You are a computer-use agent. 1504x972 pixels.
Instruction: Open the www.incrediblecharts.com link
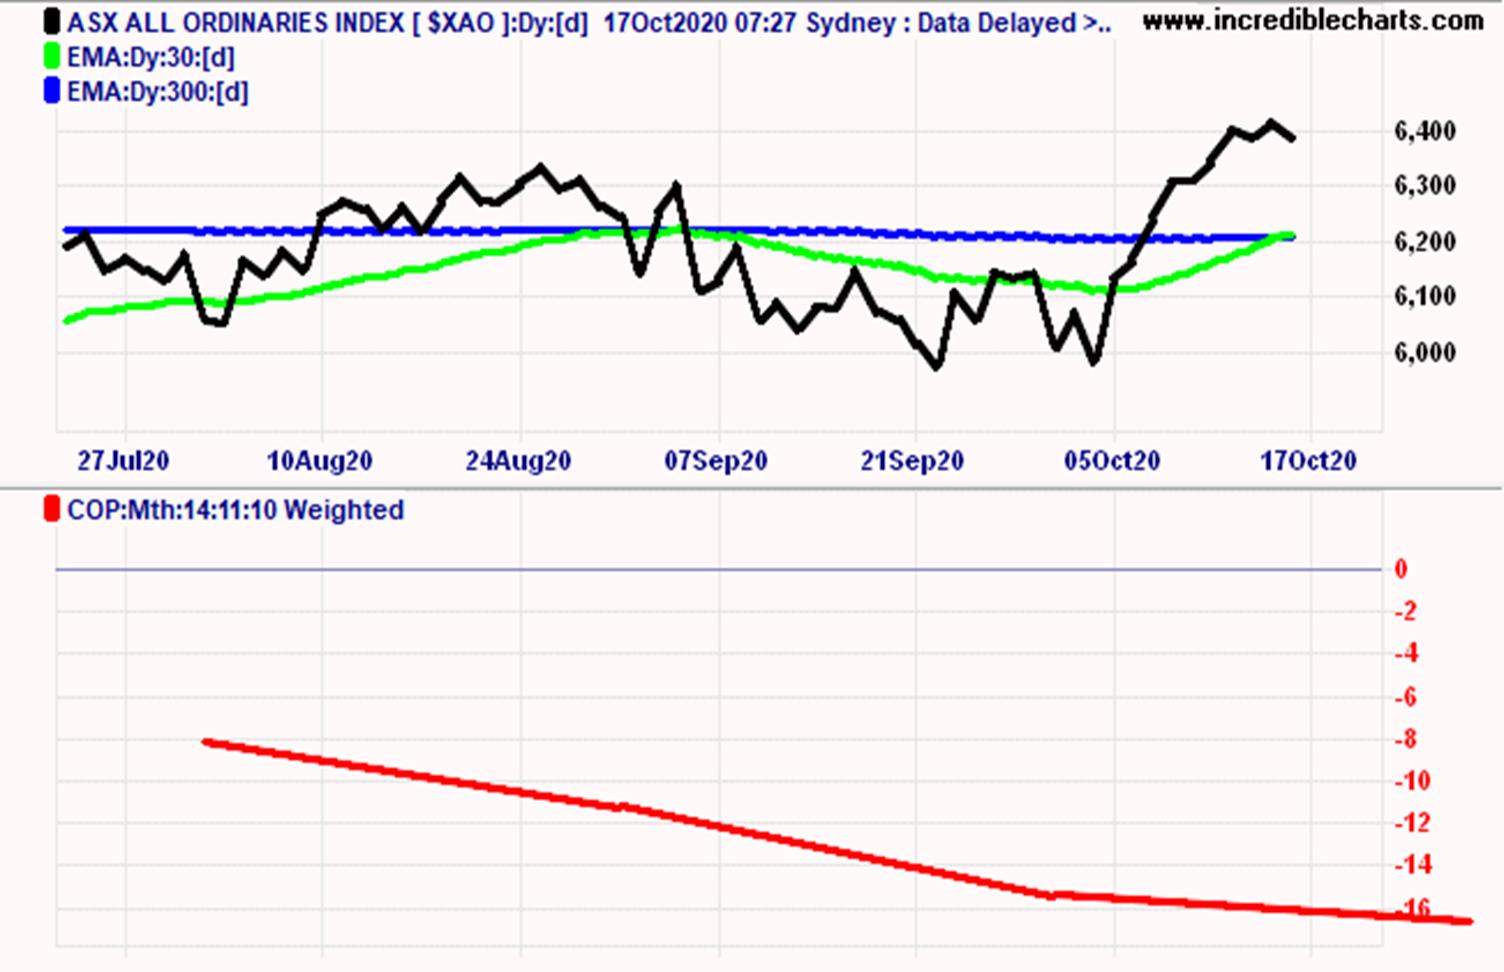tap(1312, 20)
